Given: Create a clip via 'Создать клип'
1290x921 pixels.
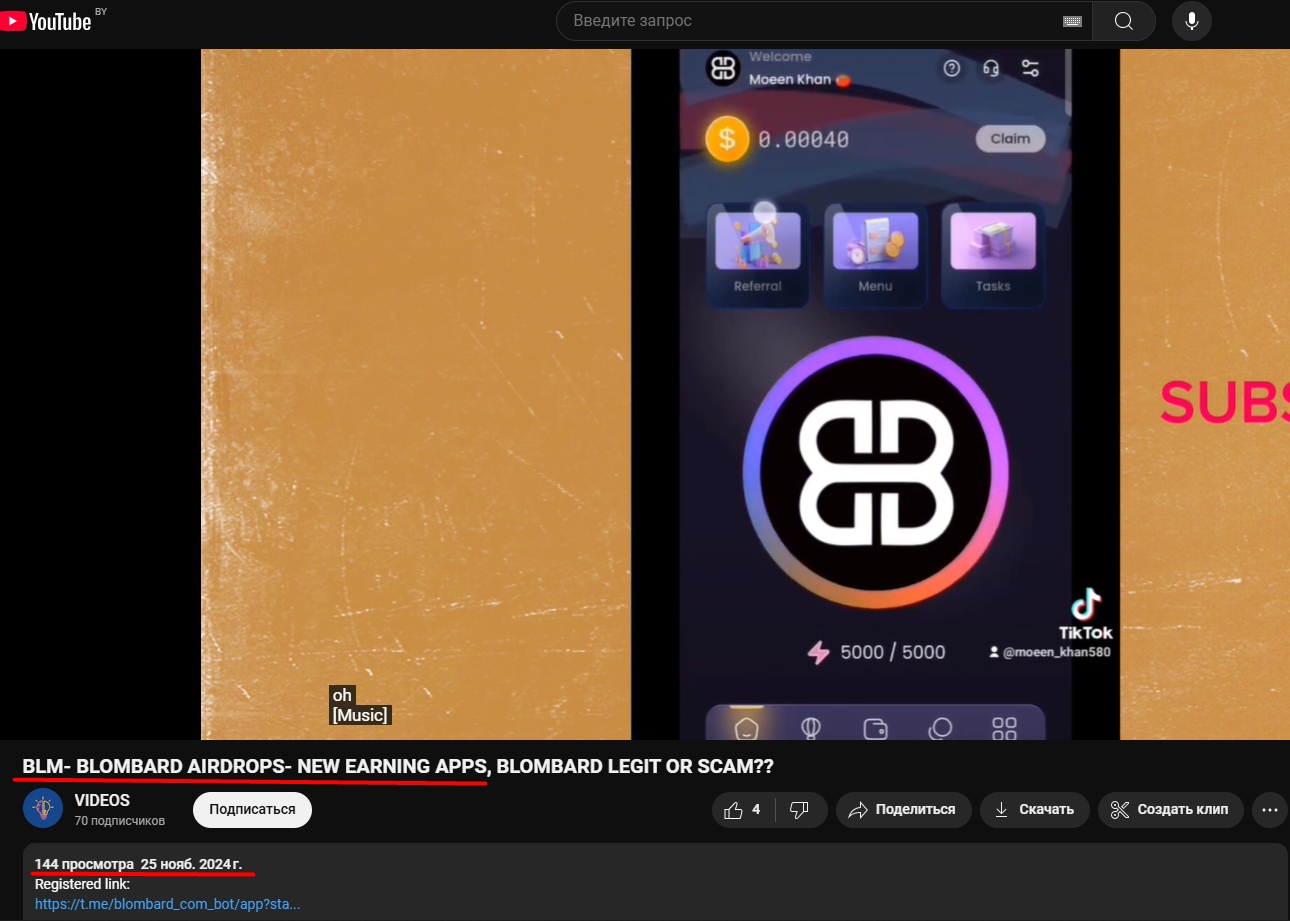Looking at the screenshot, I should (1170, 810).
